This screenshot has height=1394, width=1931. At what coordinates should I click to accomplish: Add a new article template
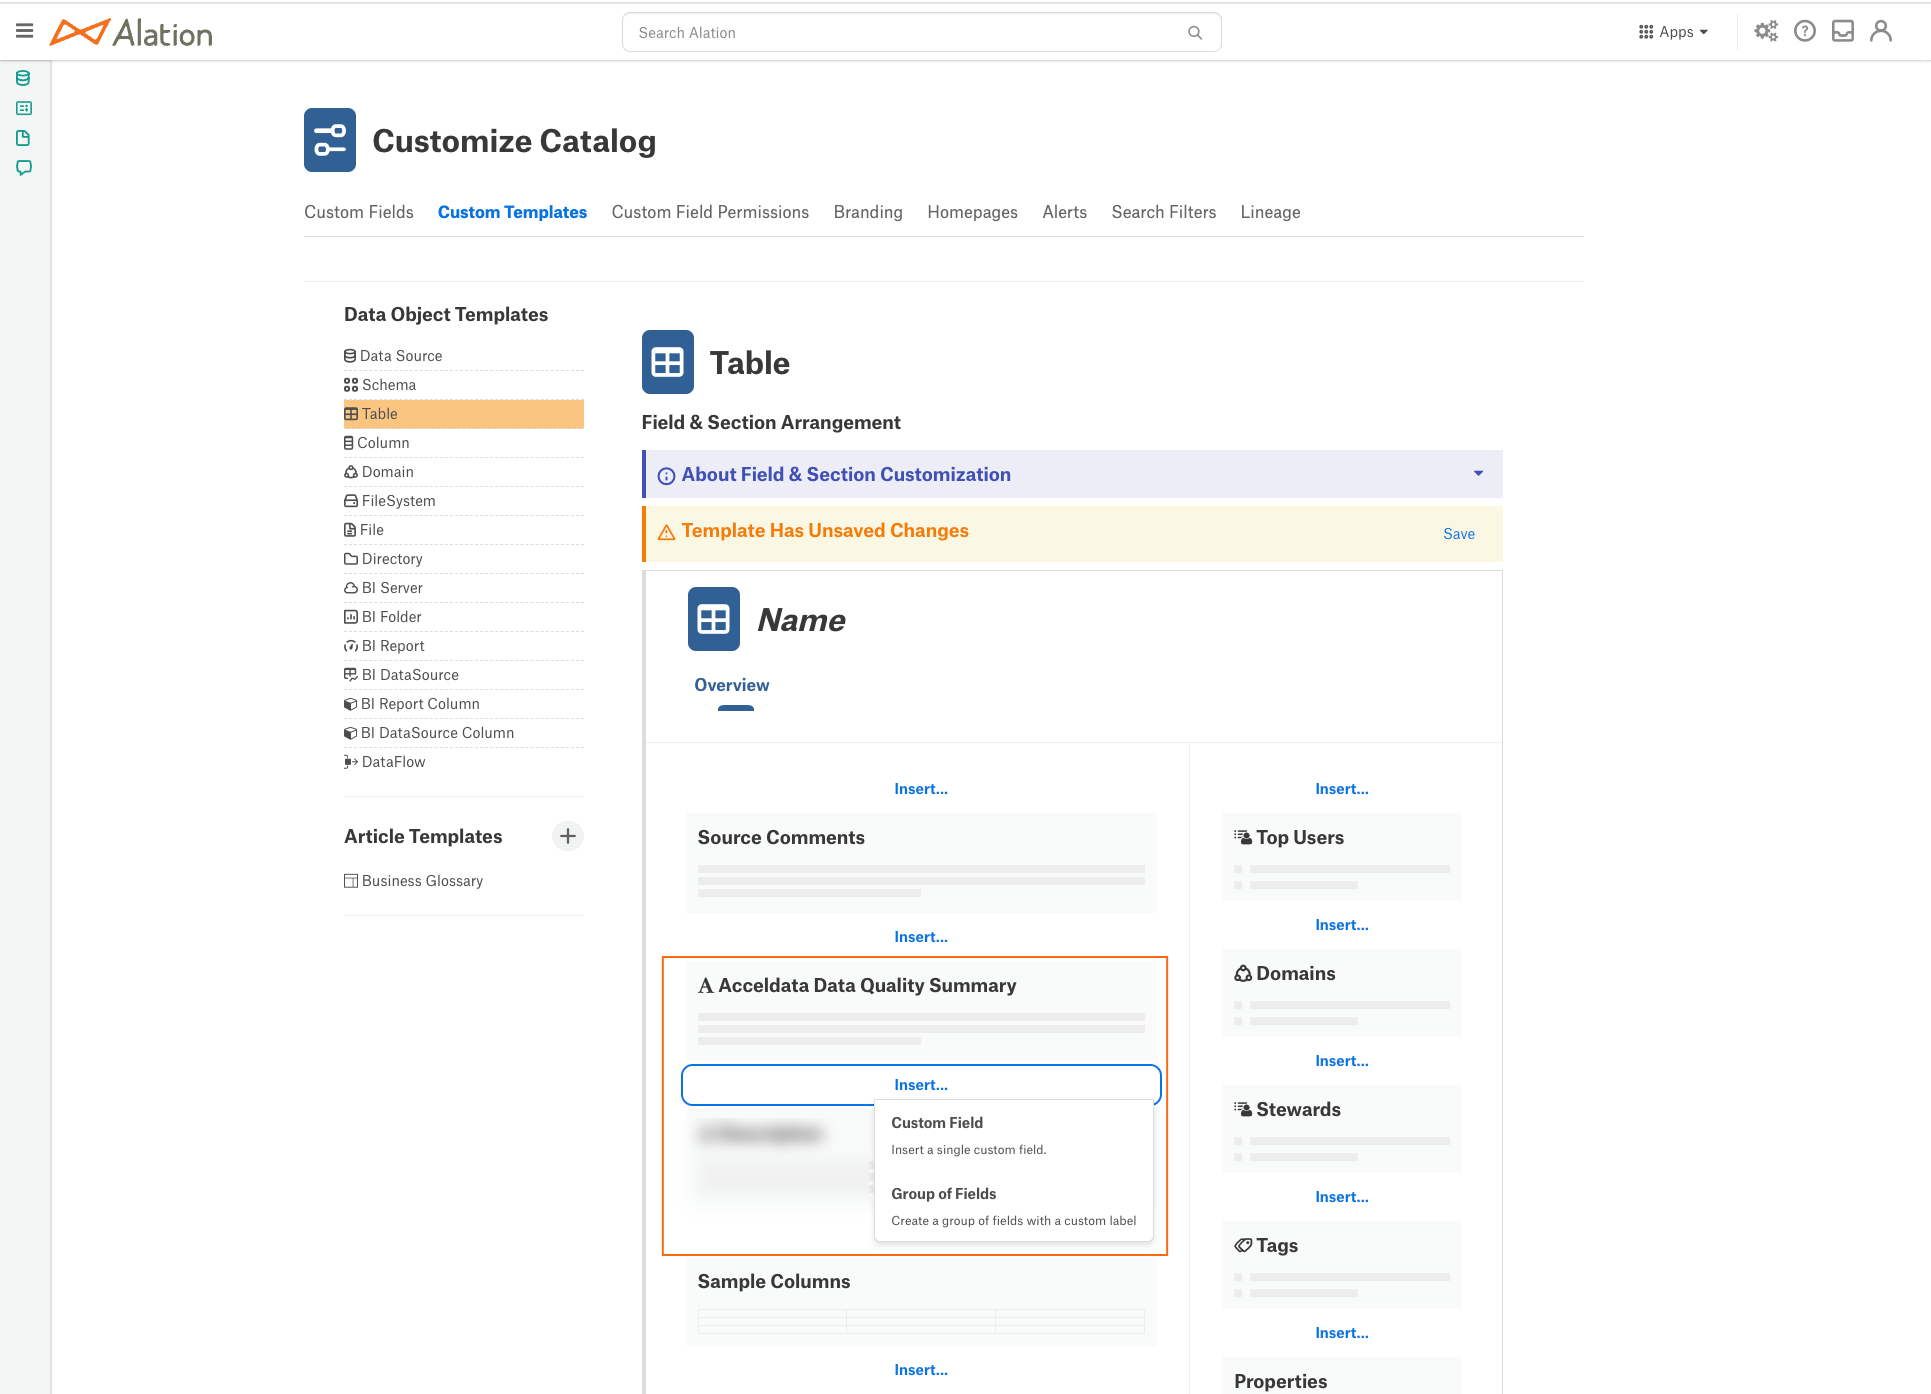click(568, 836)
